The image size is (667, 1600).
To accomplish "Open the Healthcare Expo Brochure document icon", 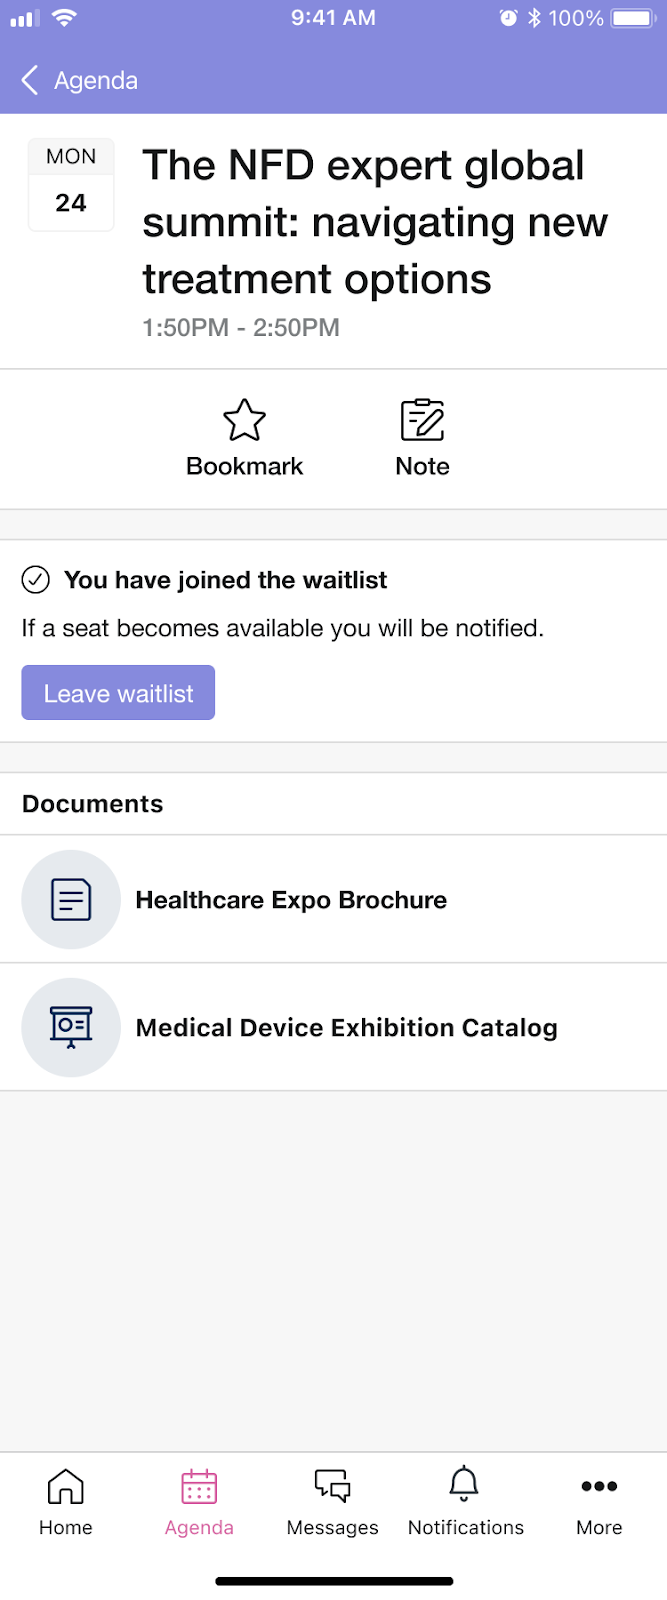I will (71, 899).
